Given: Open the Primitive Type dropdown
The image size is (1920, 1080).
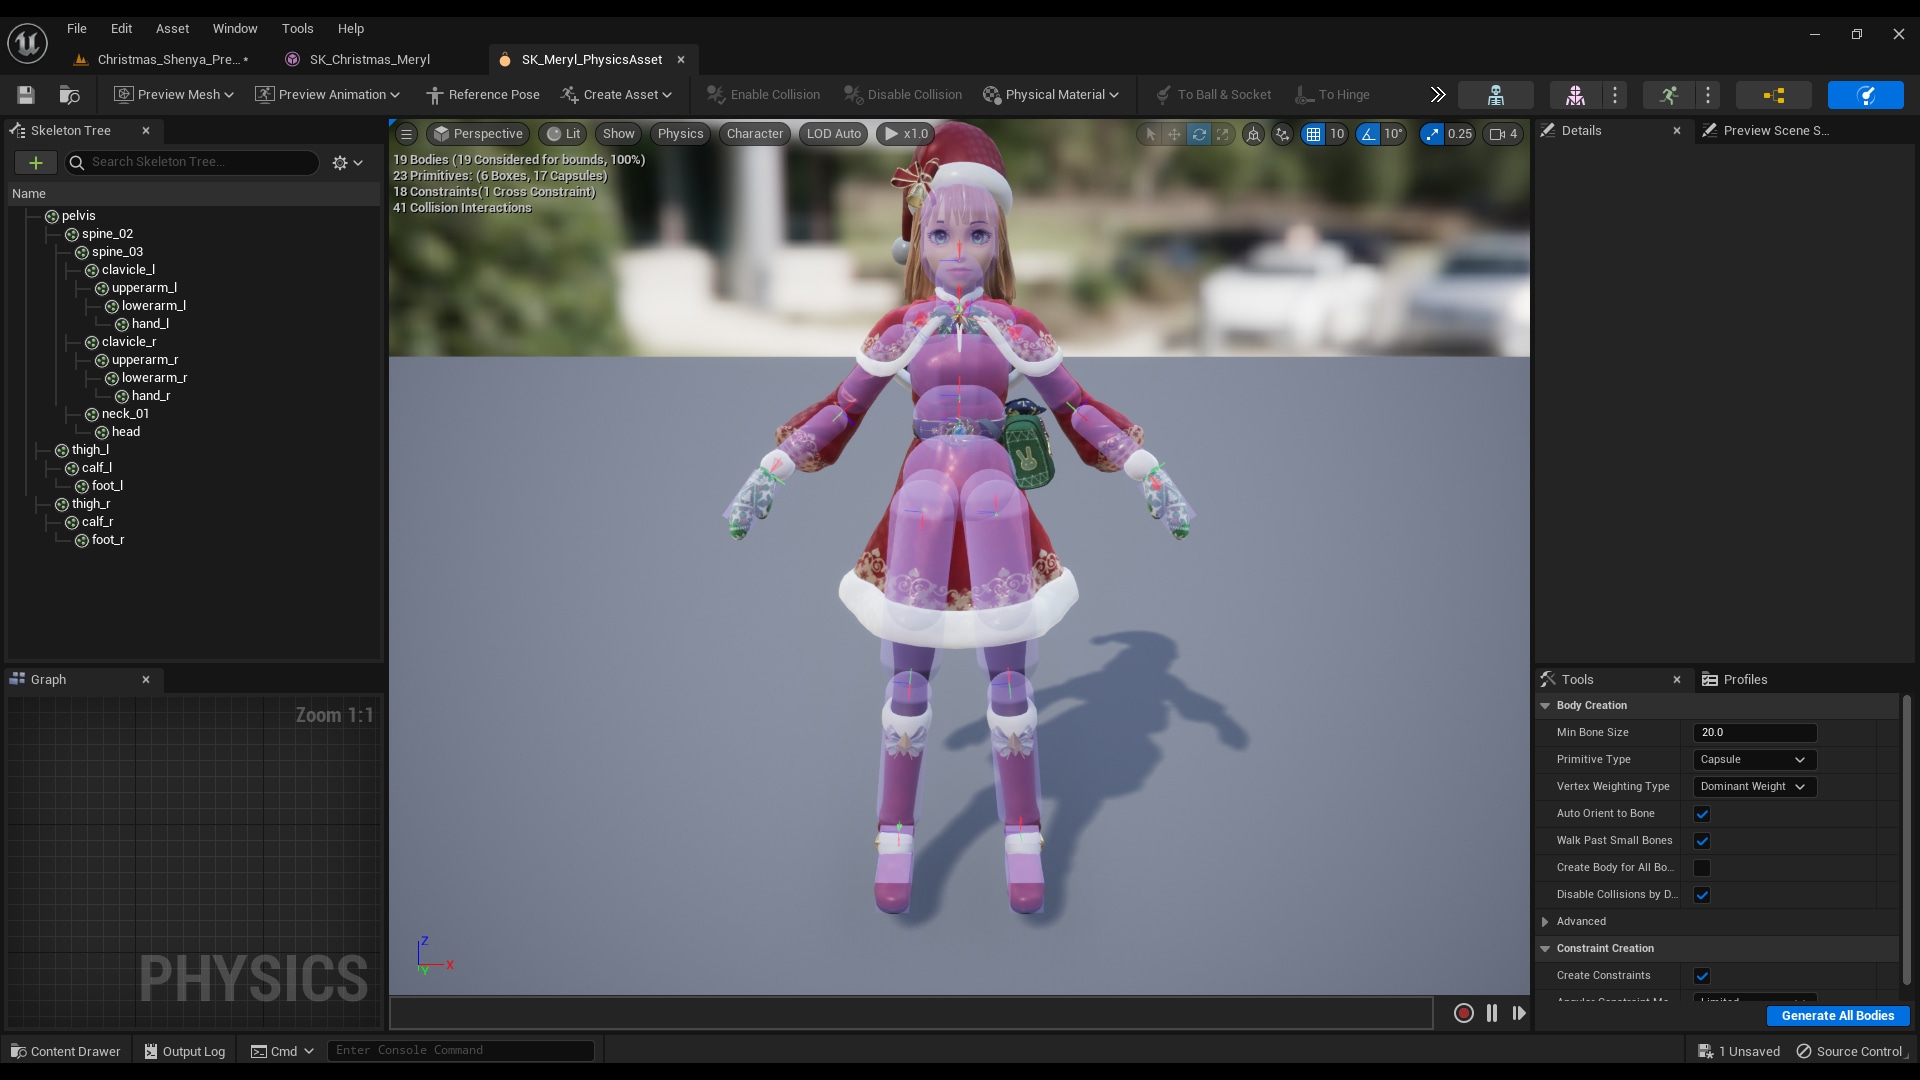Looking at the screenshot, I should pyautogui.click(x=1753, y=760).
